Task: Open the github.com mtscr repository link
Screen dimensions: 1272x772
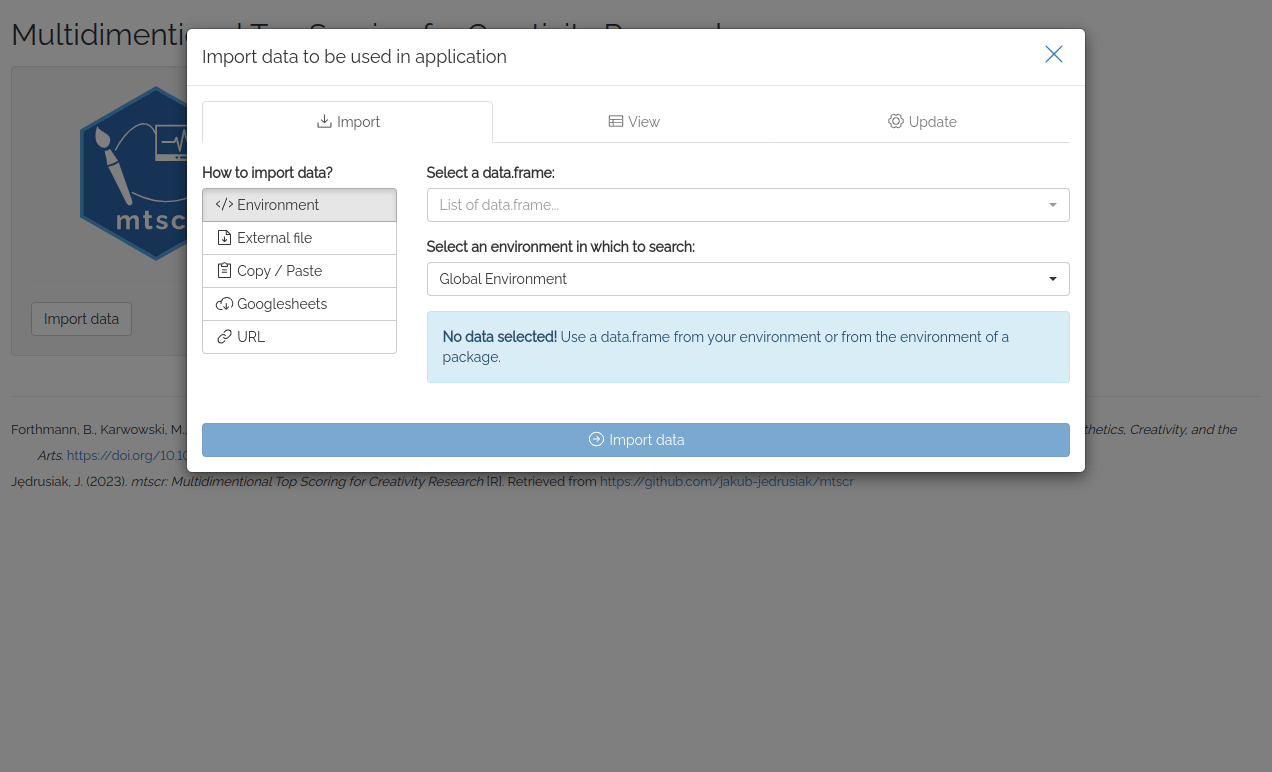Action: pyautogui.click(x=726, y=481)
